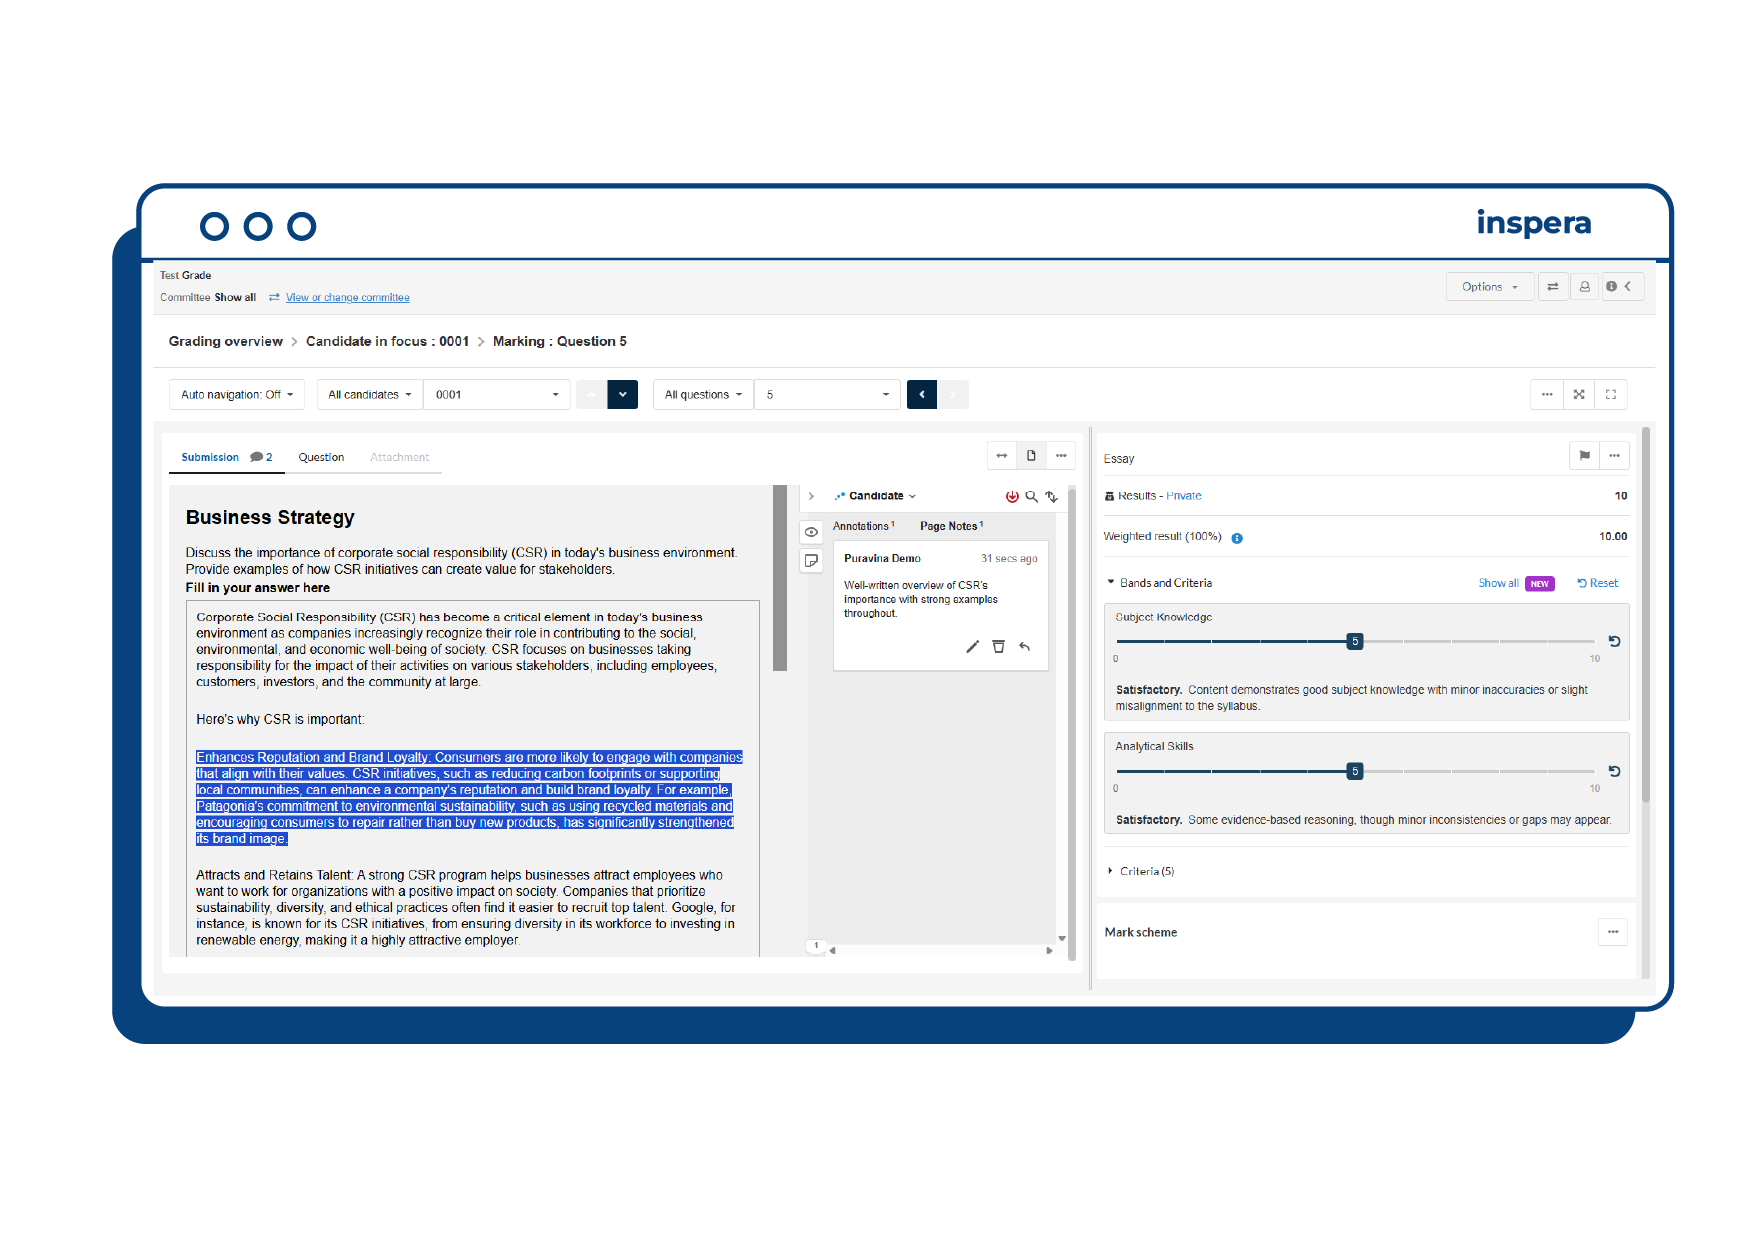The height and width of the screenshot is (1241, 1754).
Task: Open the candidate 0001 dropdown
Action: coord(497,394)
